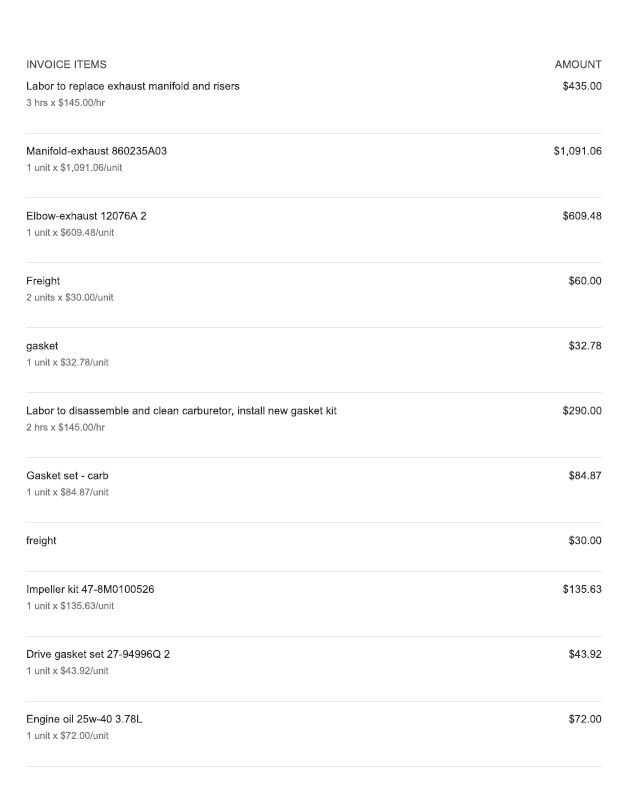Click the $72.00 engine oil amount
This screenshot has width=623, height=796.
pyautogui.click(x=585, y=719)
